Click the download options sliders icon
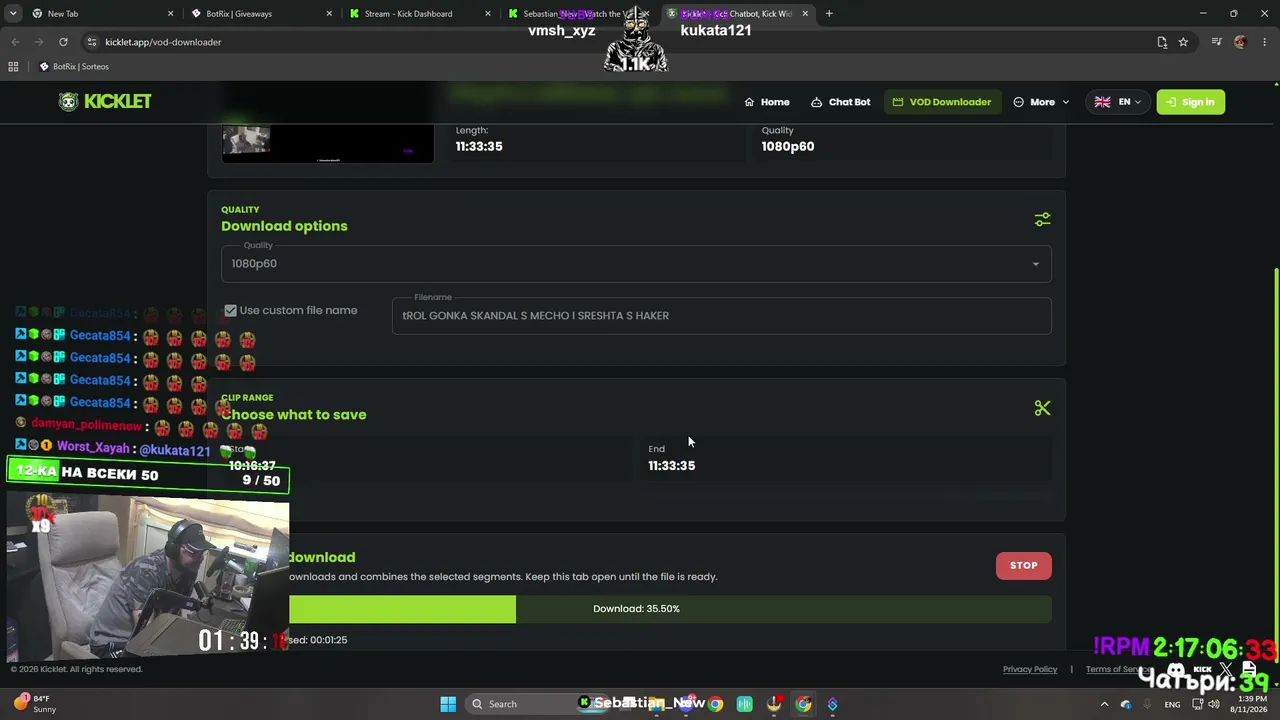The height and width of the screenshot is (720, 1280). pos(1042,219)
